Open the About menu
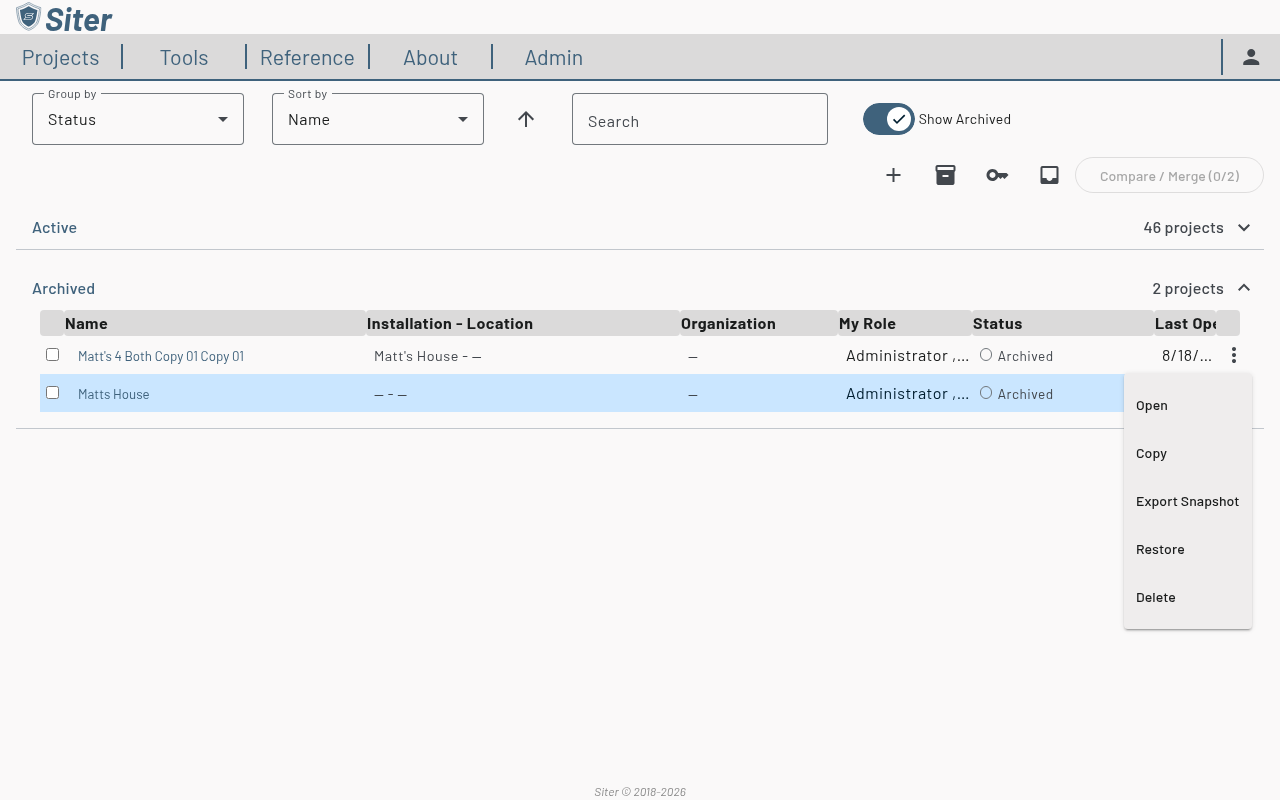The height and width of the screenshot is (800, 1280). coord(430,57)
